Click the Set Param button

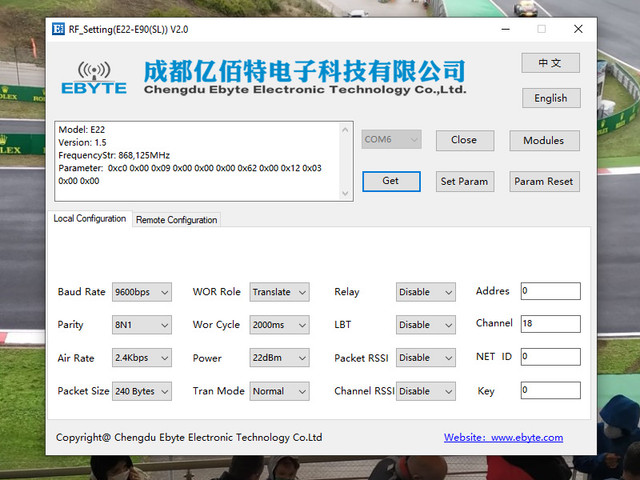[x=464, y=181]
